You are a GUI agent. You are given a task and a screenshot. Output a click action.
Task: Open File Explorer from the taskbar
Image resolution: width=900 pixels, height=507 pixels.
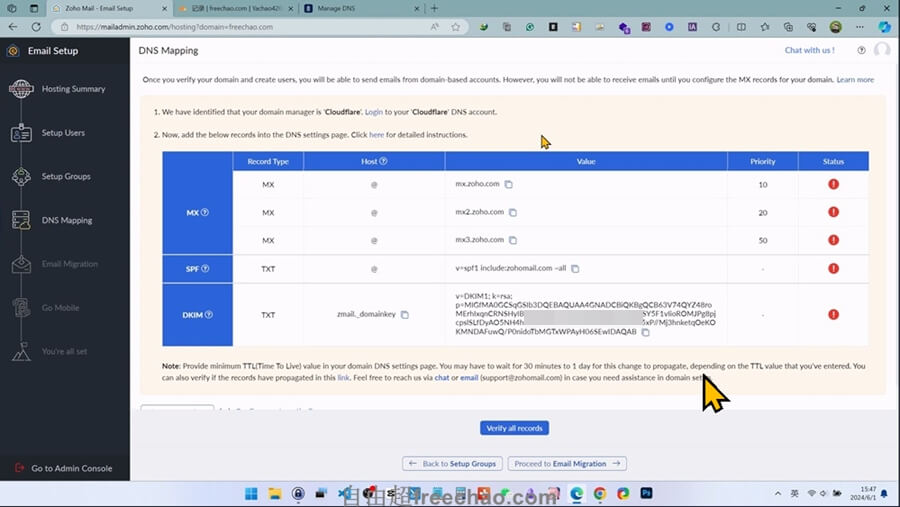tap(275, 494)
